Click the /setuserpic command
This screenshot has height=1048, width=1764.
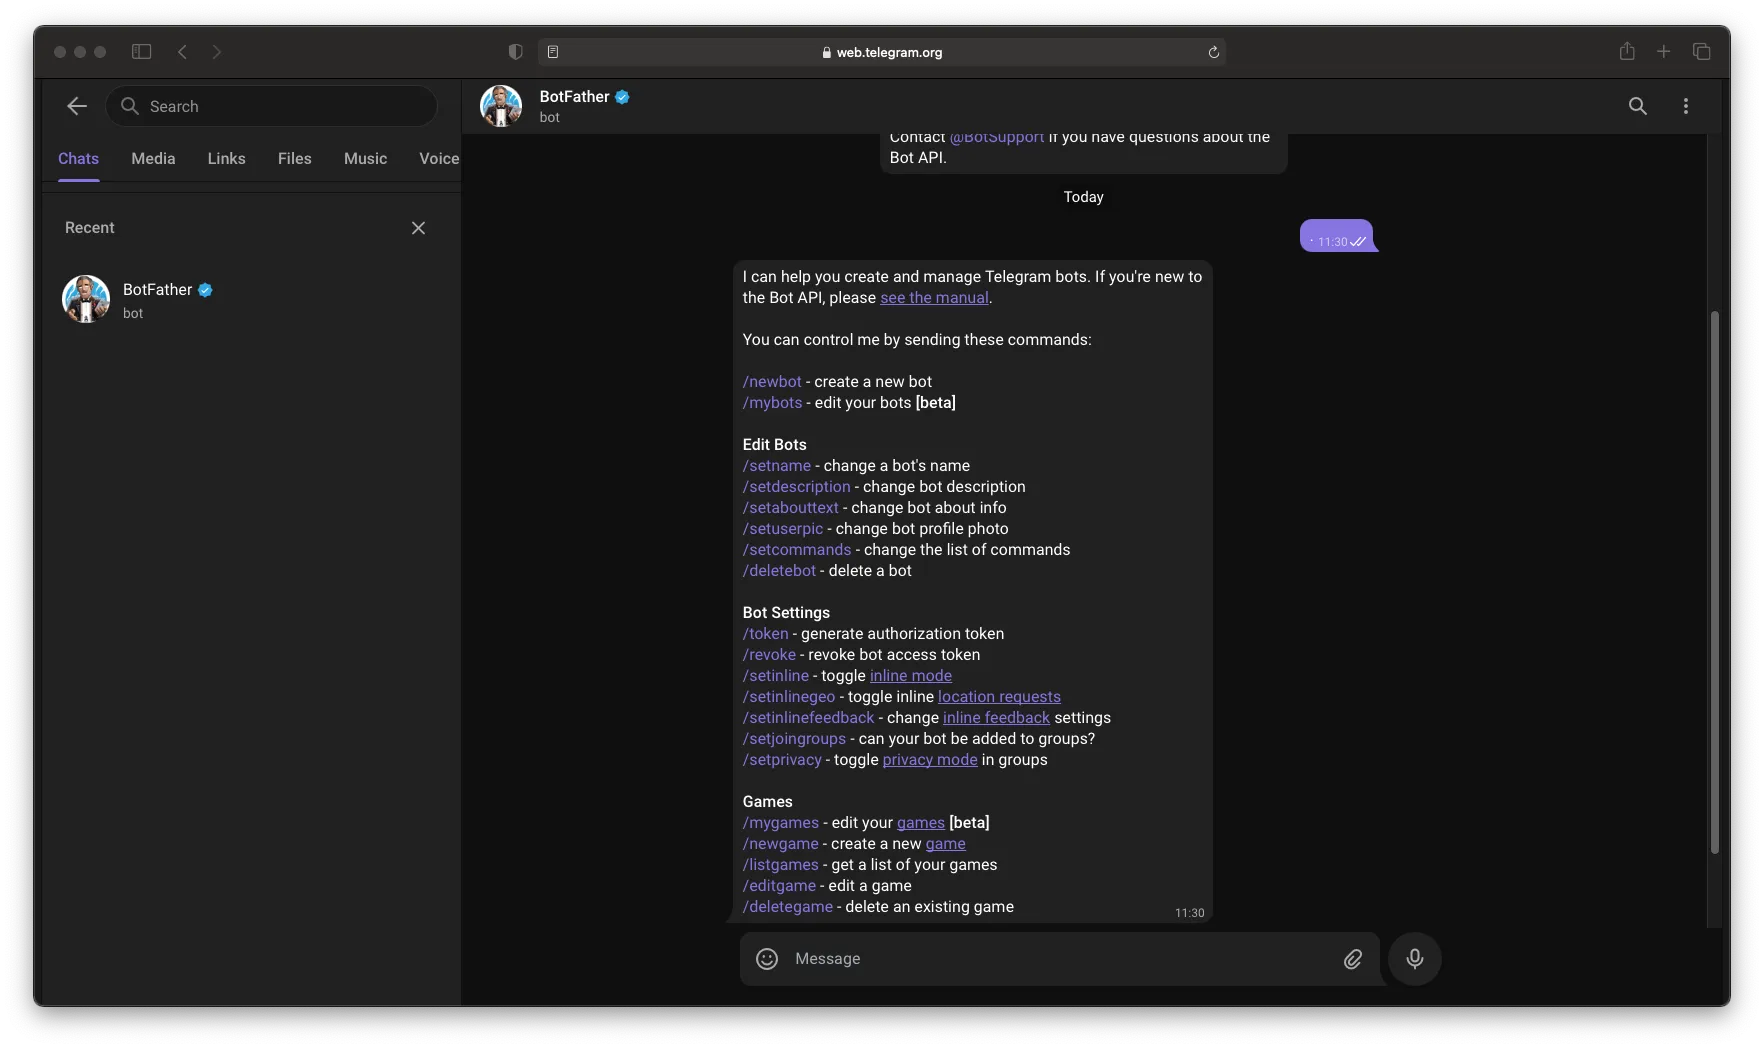(x=783, y=529)
